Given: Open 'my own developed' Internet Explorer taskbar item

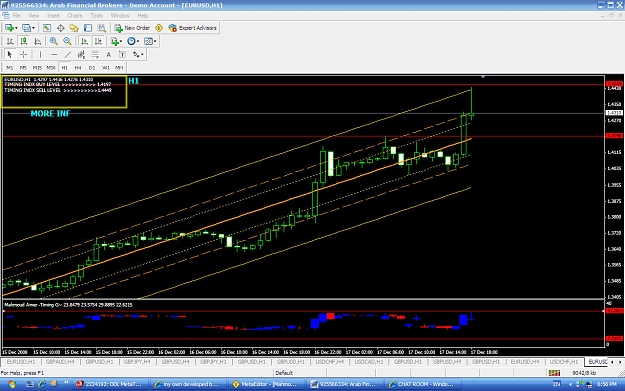Looking at the screenshot, I should click(x=187, y=384).
